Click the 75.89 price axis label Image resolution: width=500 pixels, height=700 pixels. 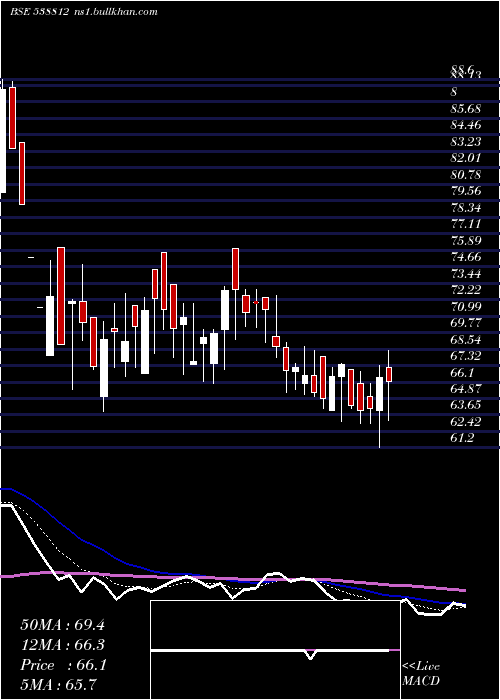[465, 241]
